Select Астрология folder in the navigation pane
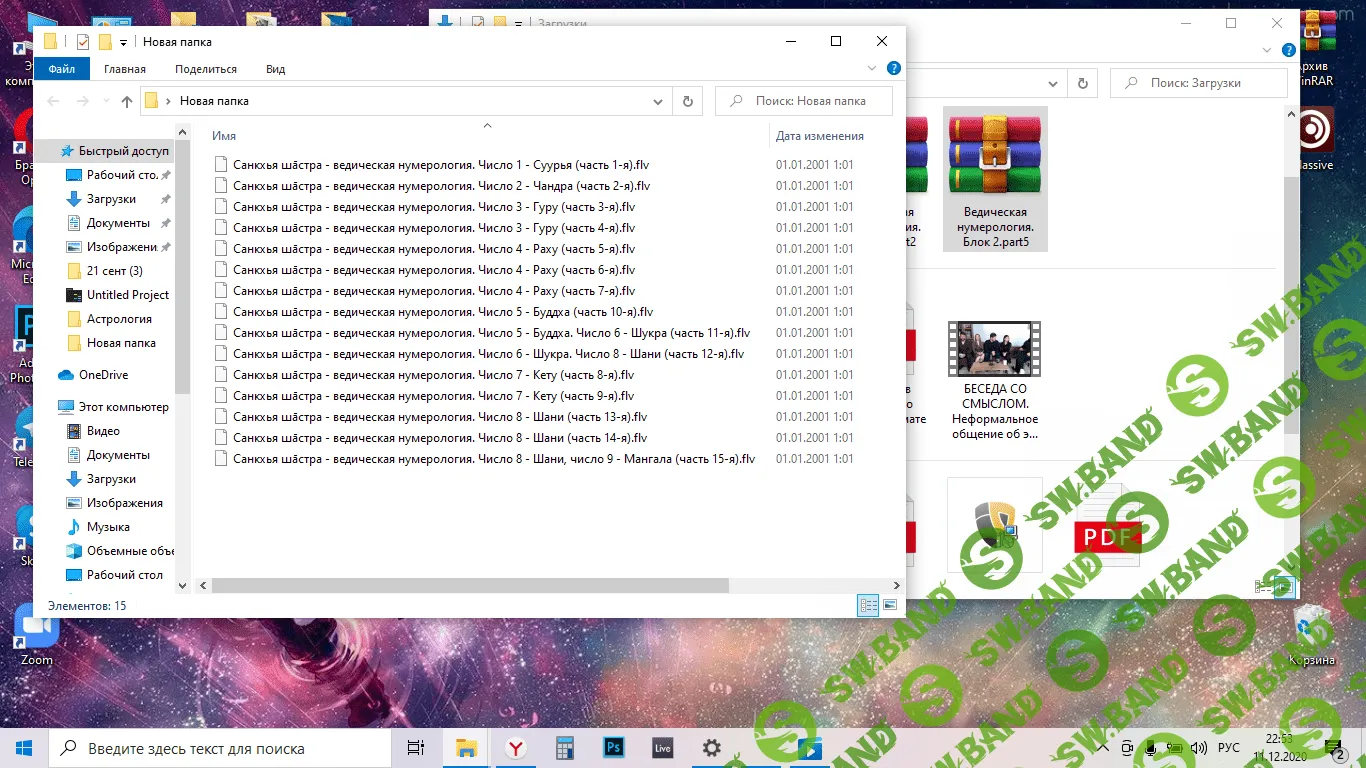Screen dimensions: 1366x768 pyautogui.click(x=119, y=319)
